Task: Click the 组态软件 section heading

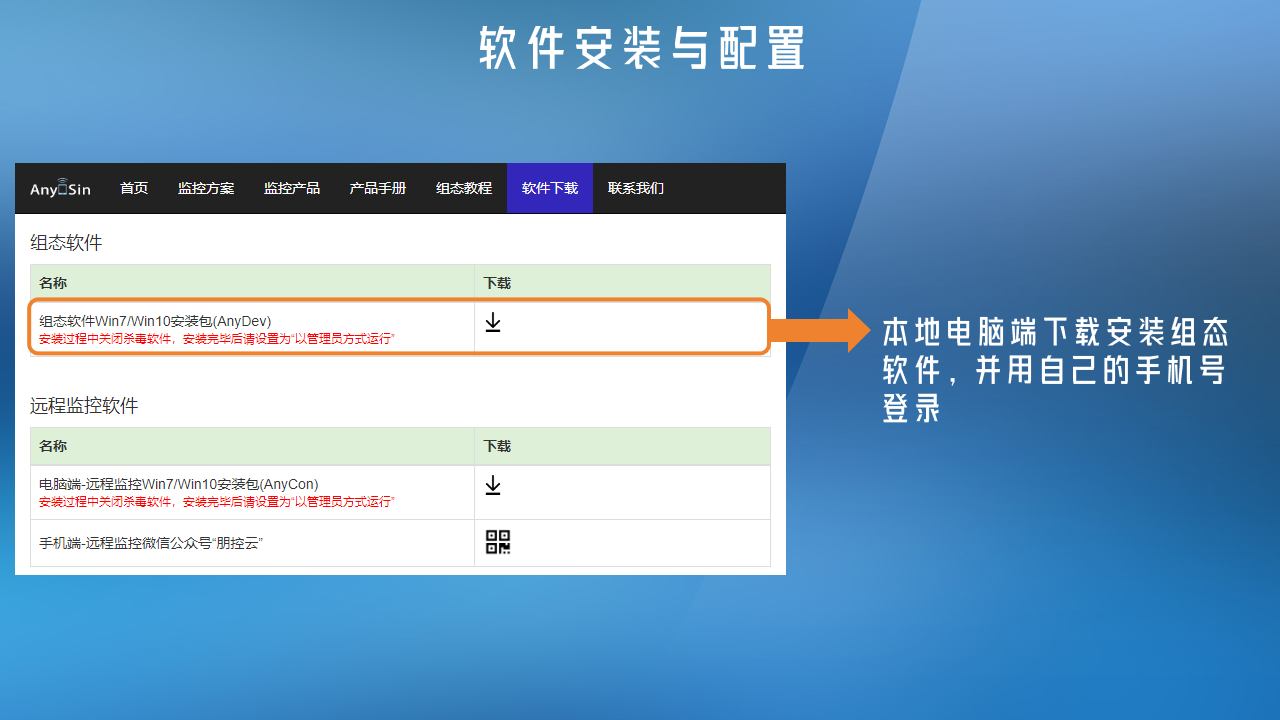Action: pyautogui.click(x=66, y=243)
